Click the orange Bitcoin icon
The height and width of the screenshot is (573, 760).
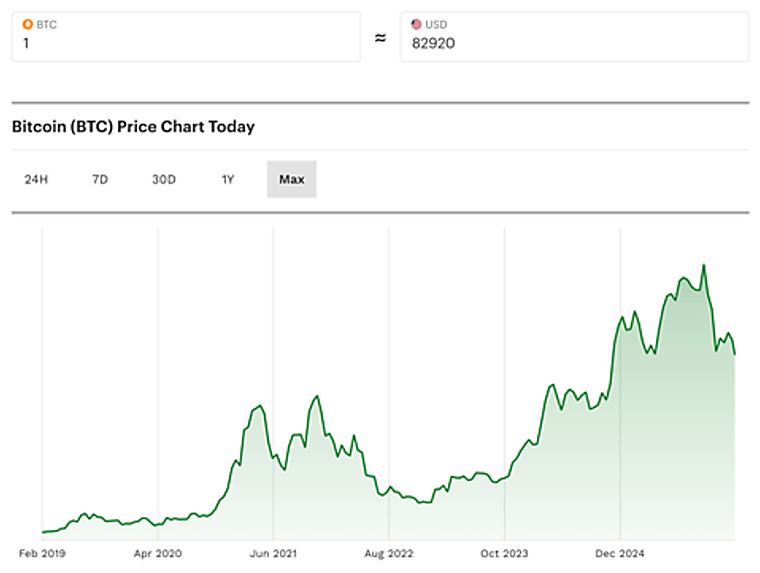(28, 24)
